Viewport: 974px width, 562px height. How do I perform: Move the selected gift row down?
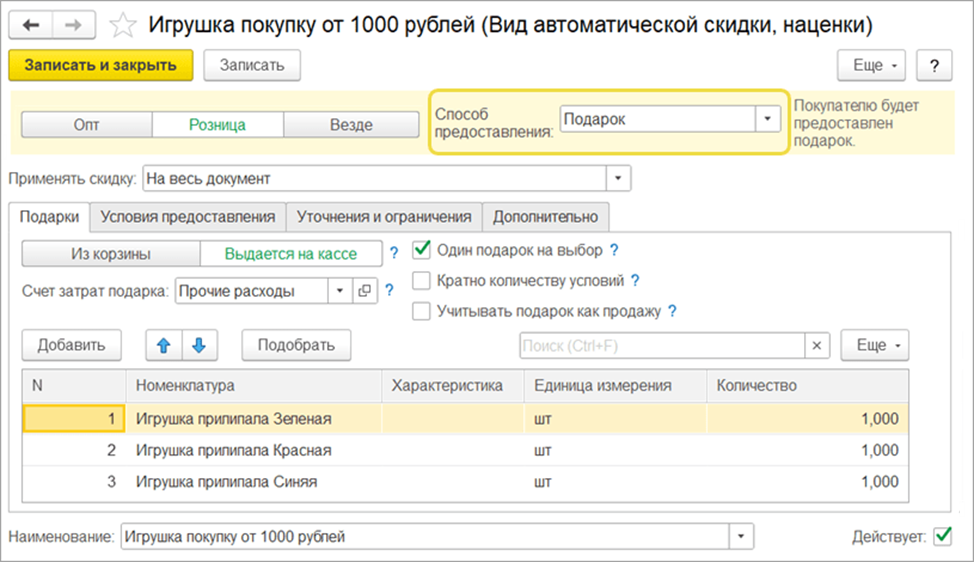click(199, 345)
